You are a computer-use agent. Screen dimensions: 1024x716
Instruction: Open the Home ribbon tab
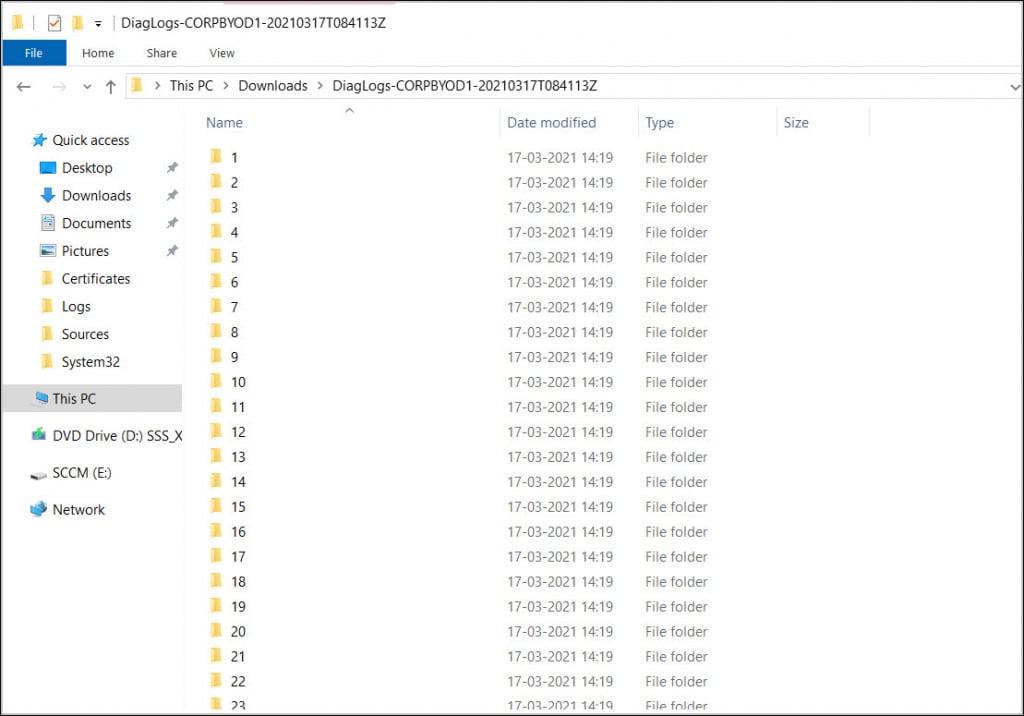tap(98, 53)
